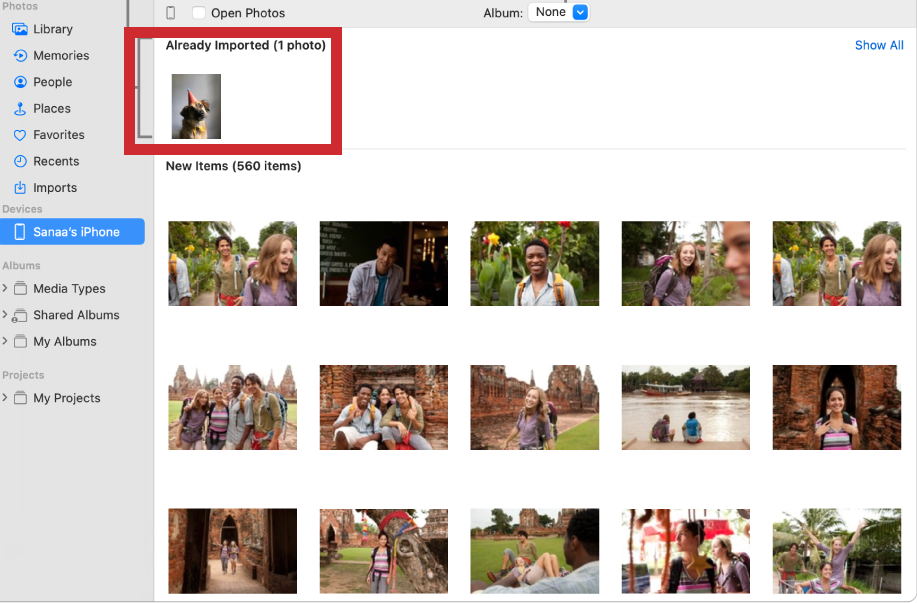Click the New Items (560 items) heading

click(233, 166)
